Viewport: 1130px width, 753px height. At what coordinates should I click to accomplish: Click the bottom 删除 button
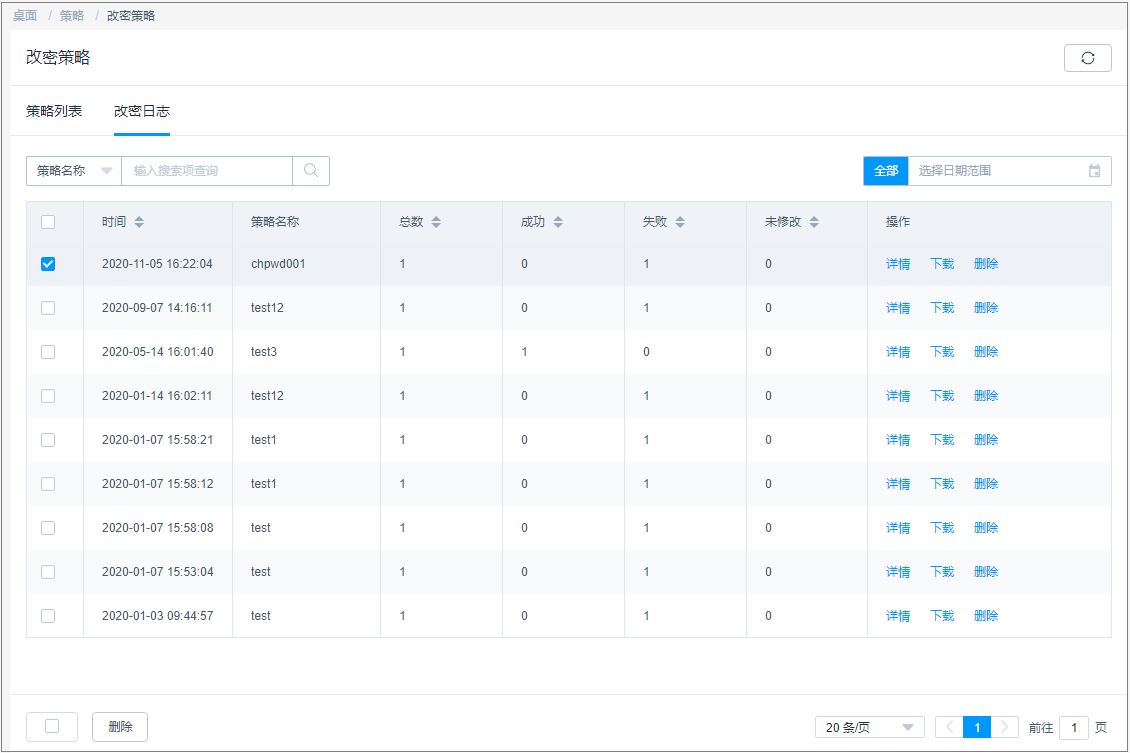pyautogui.click(x=120, y=727)
